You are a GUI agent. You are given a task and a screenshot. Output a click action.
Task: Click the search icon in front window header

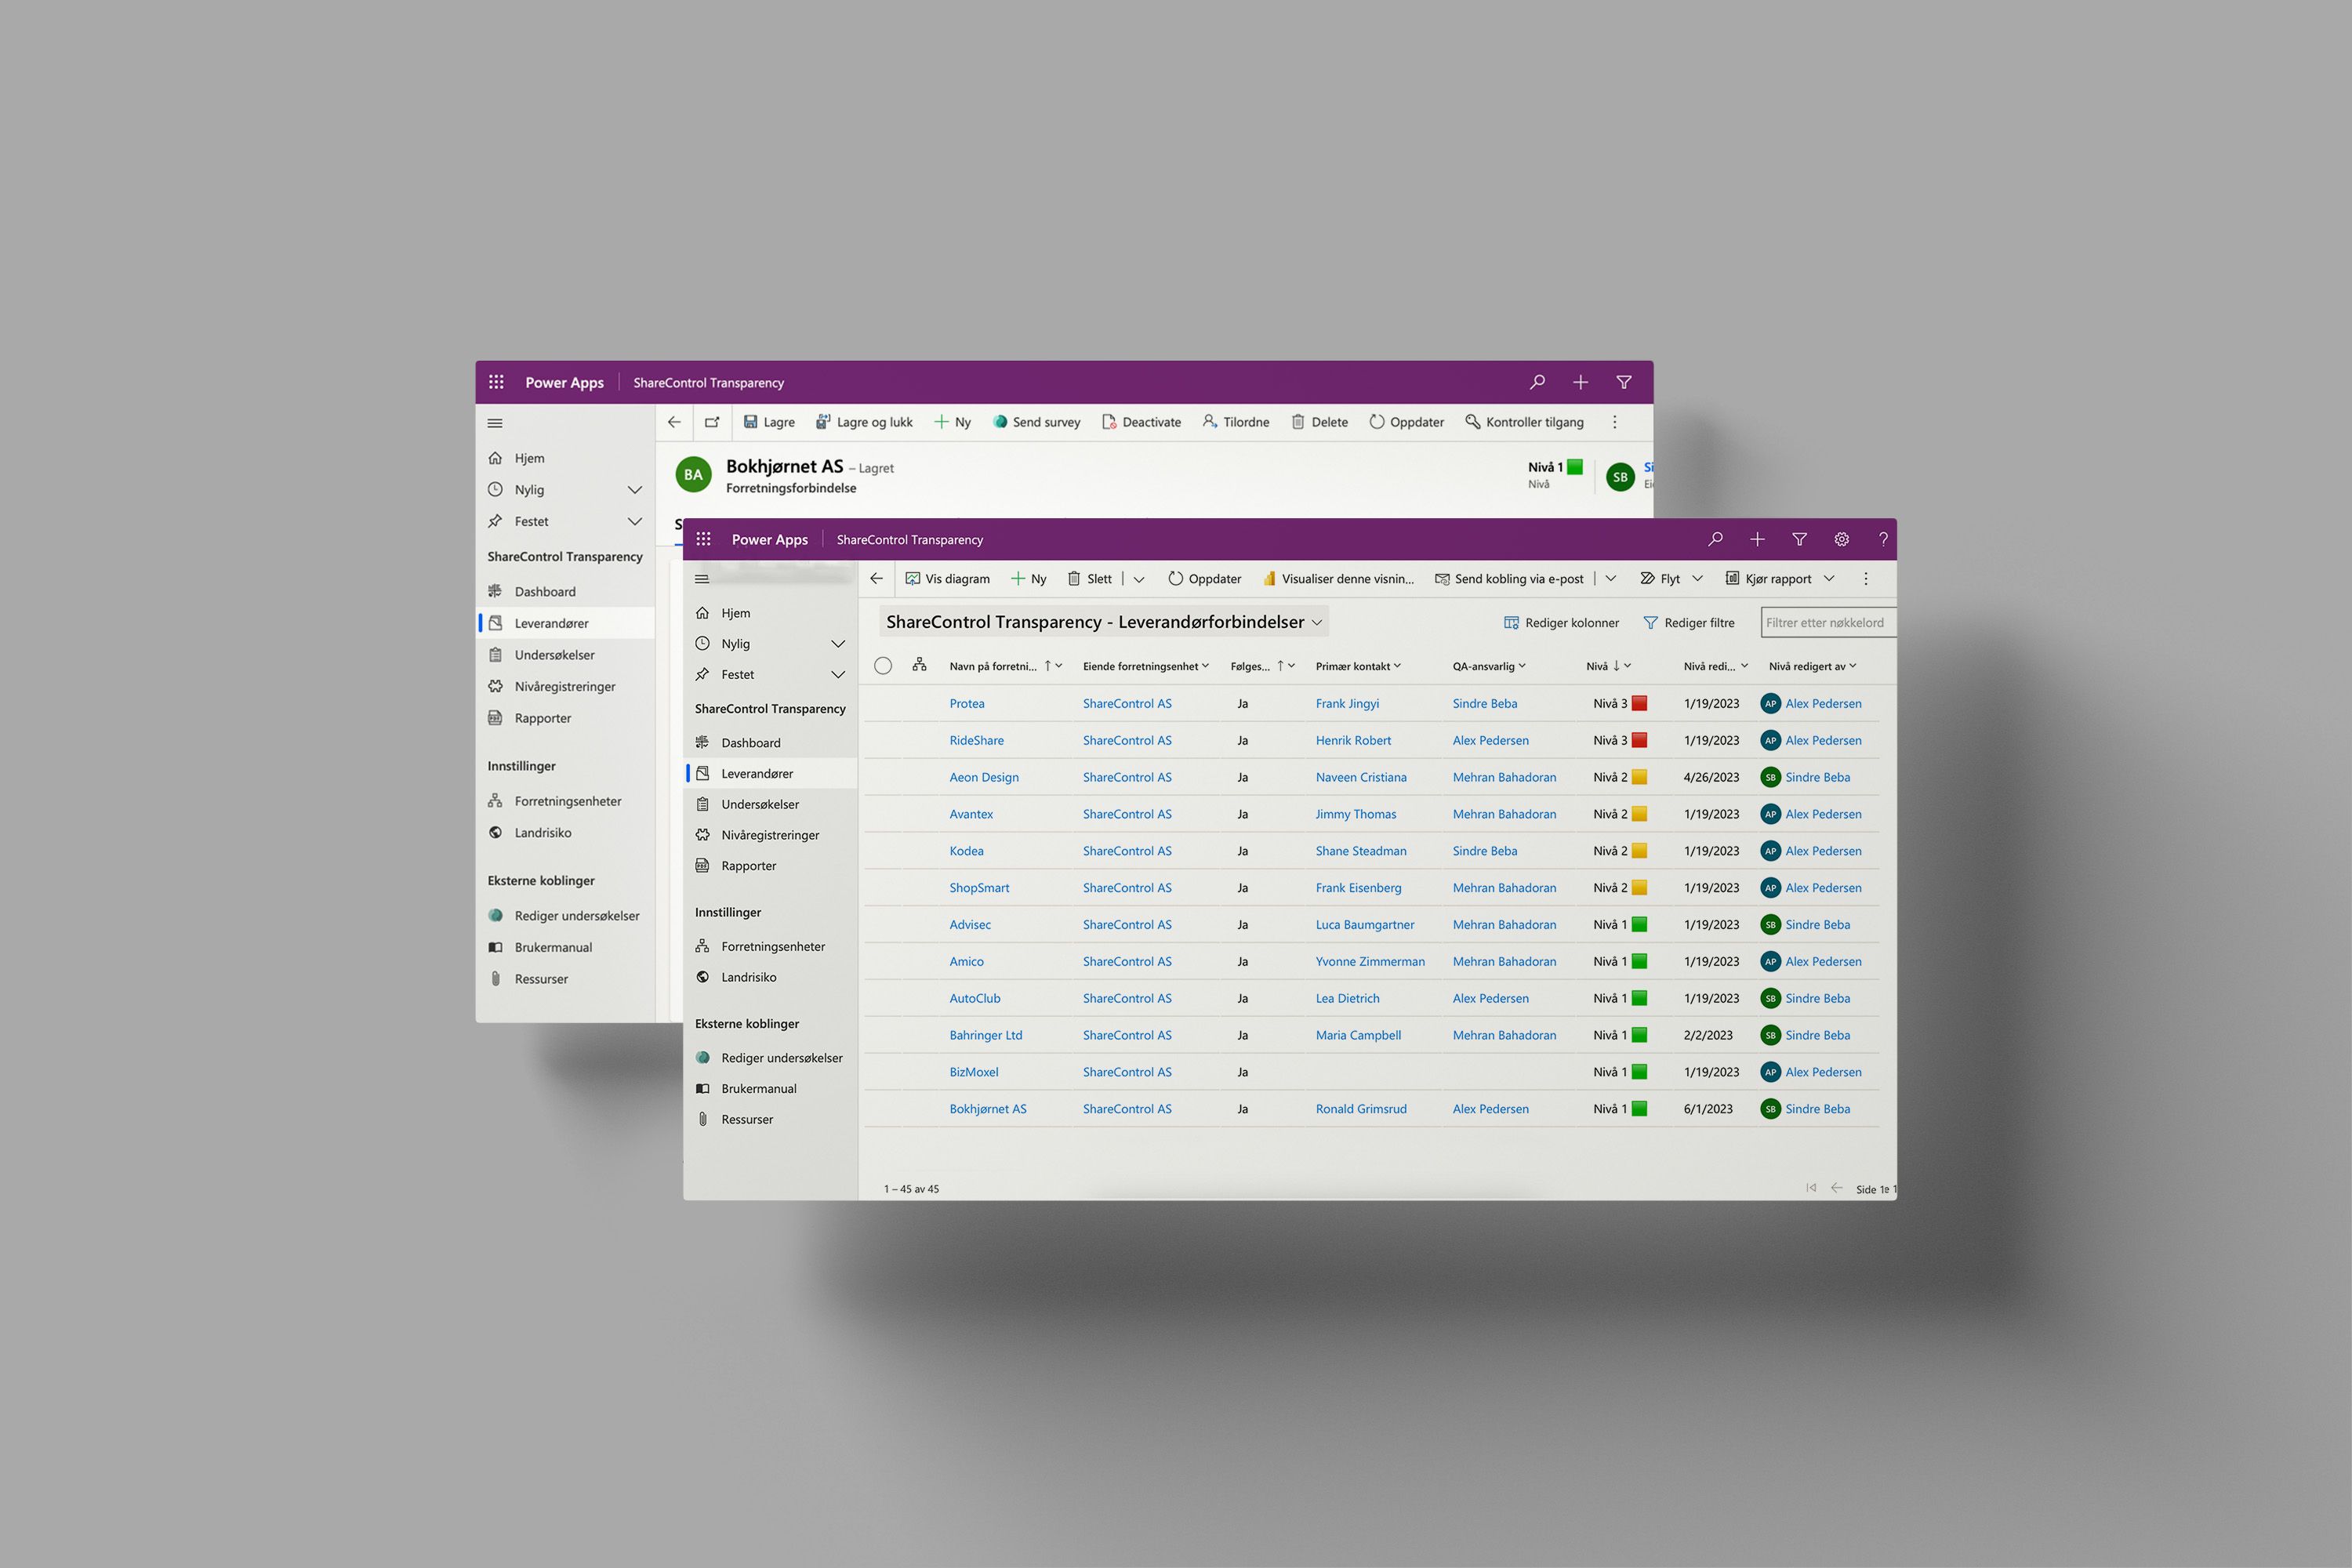click(1715, 539)
